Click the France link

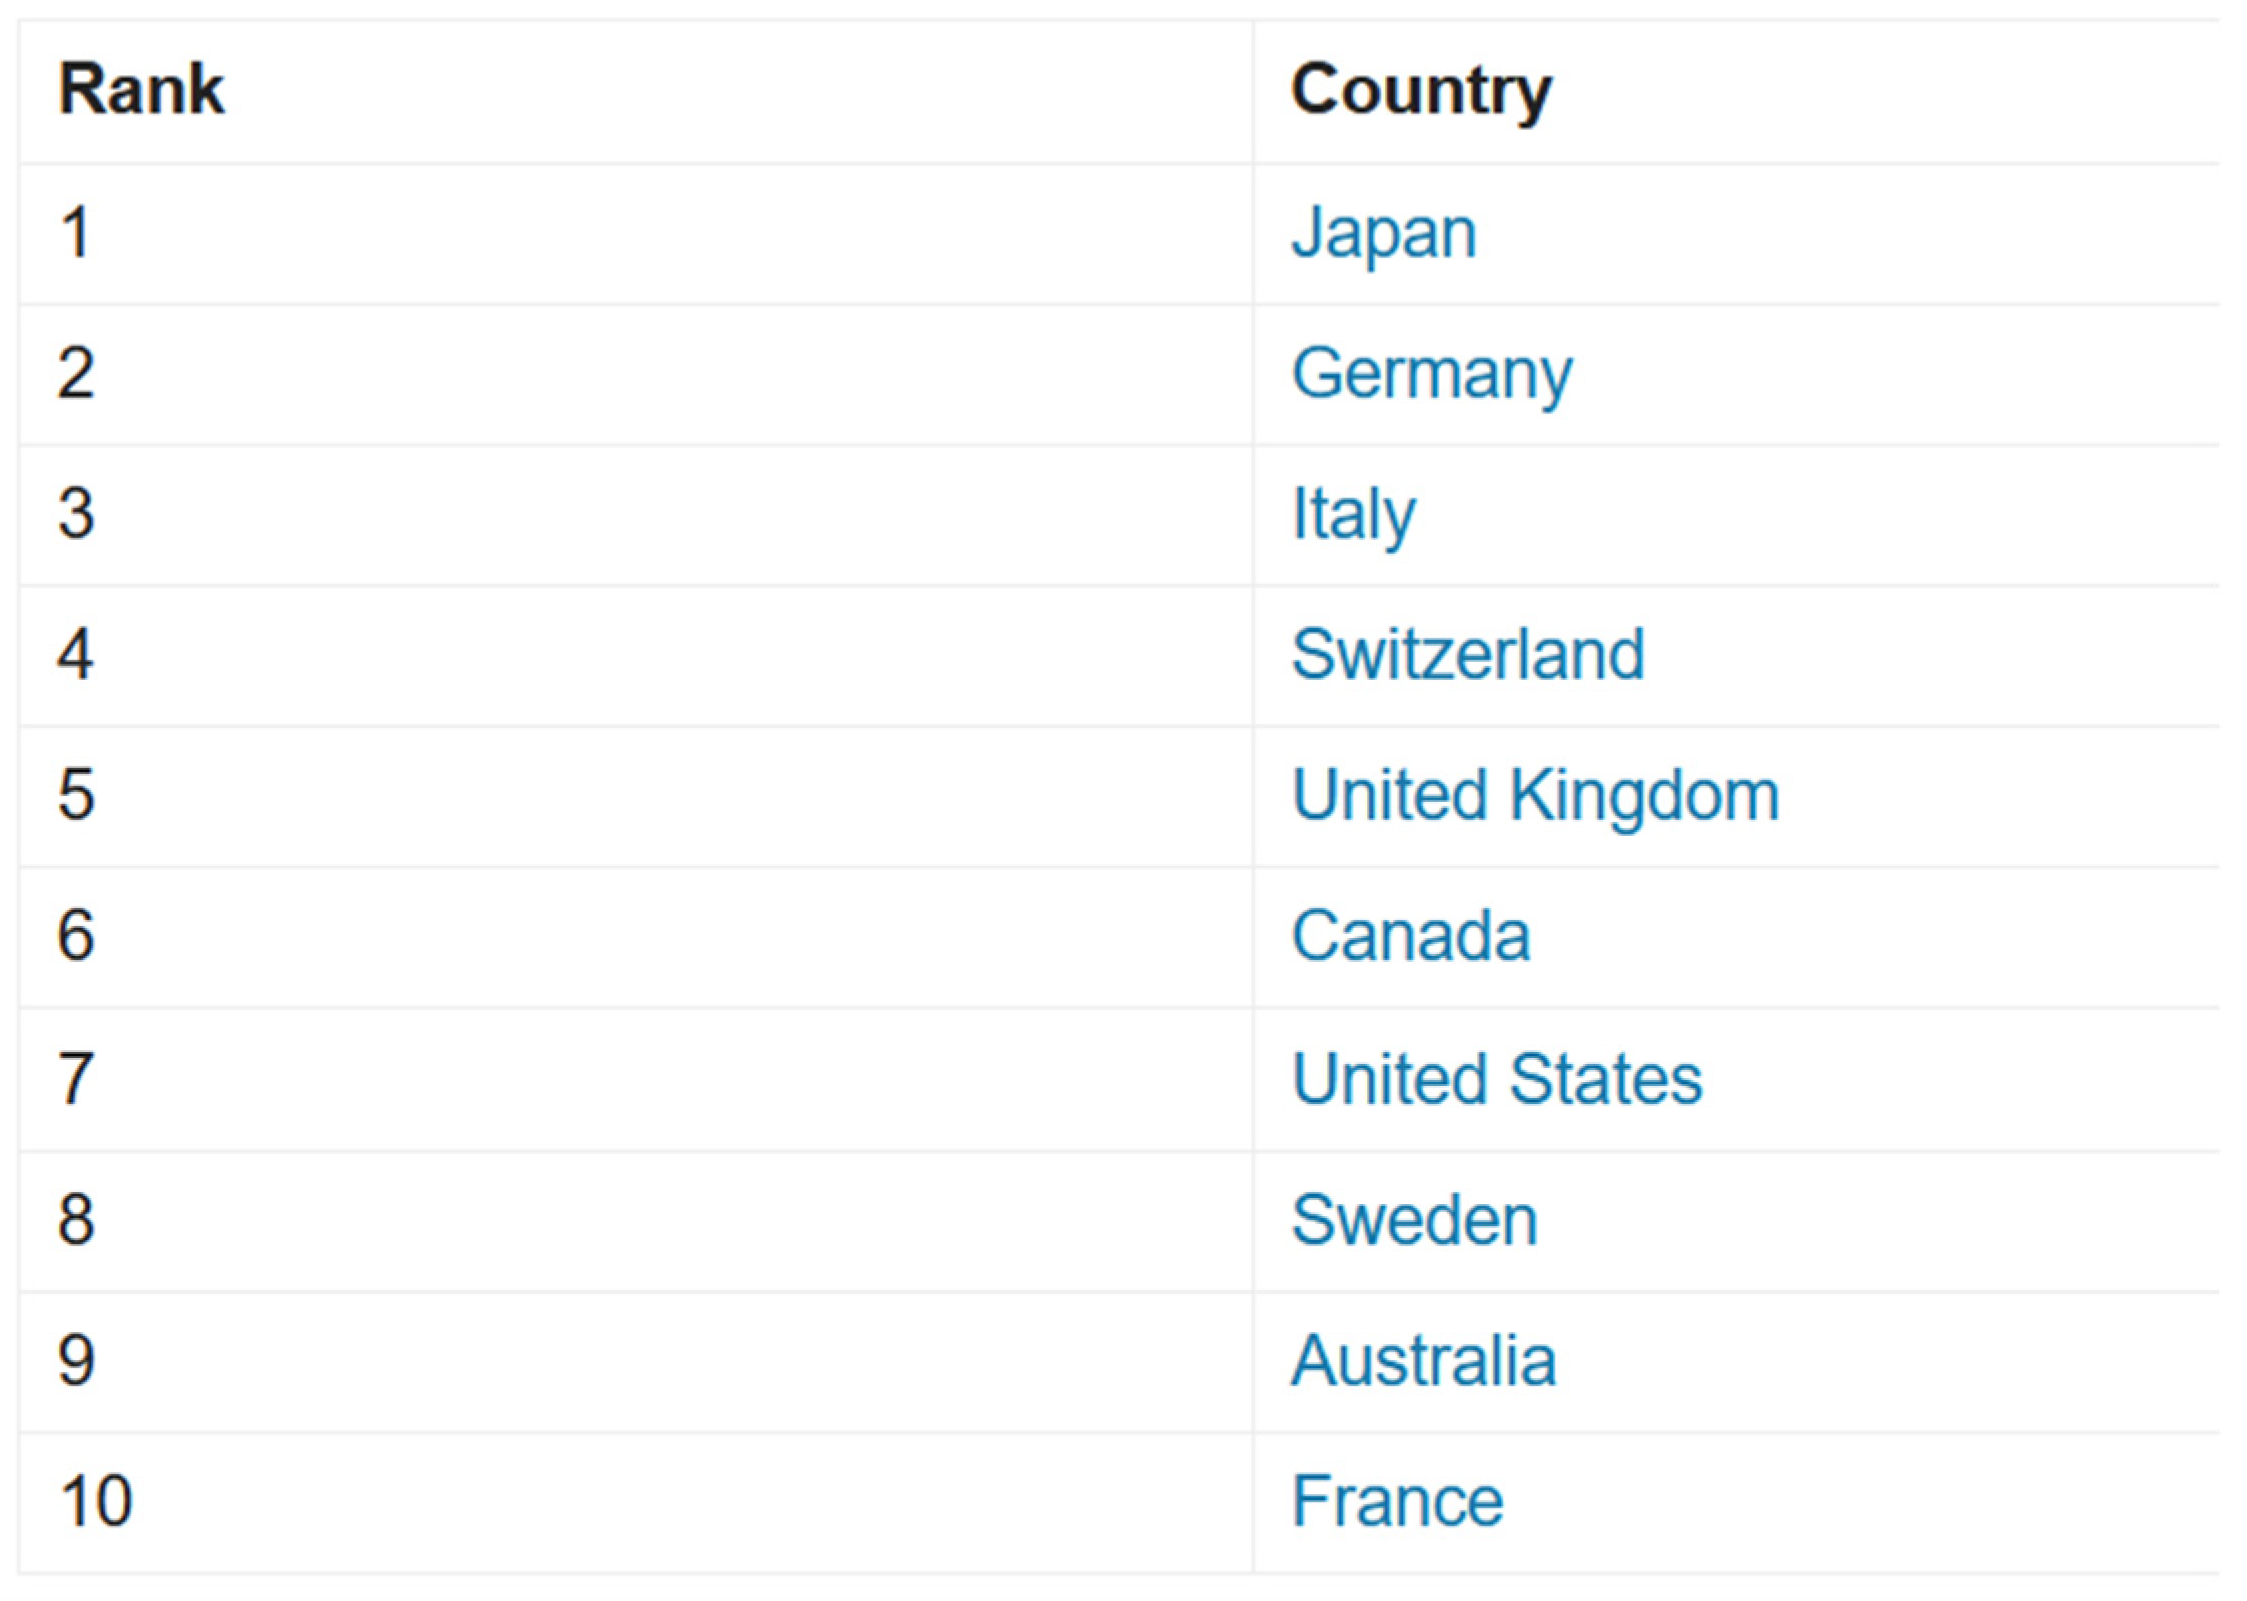tap(1397, 1501)
